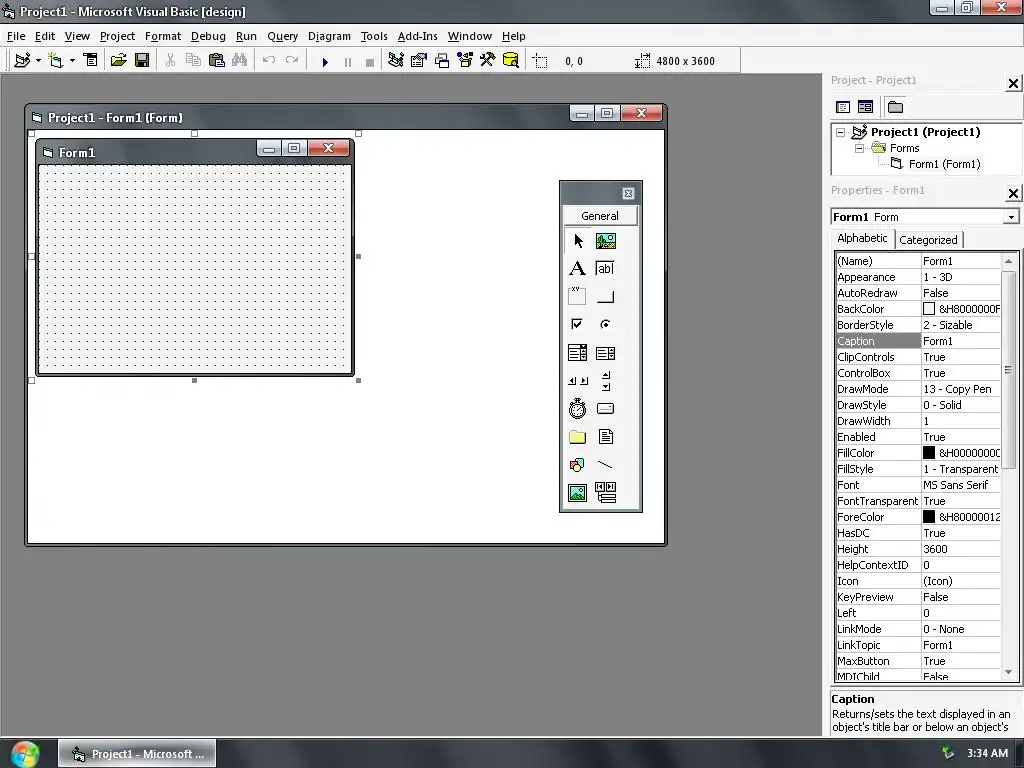Select the FileListBox control tool

tap(605, 437)
